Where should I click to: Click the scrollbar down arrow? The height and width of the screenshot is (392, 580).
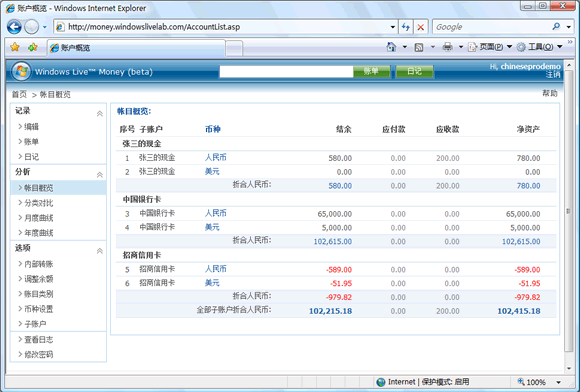pyautogui.click(x=569, y=368)
